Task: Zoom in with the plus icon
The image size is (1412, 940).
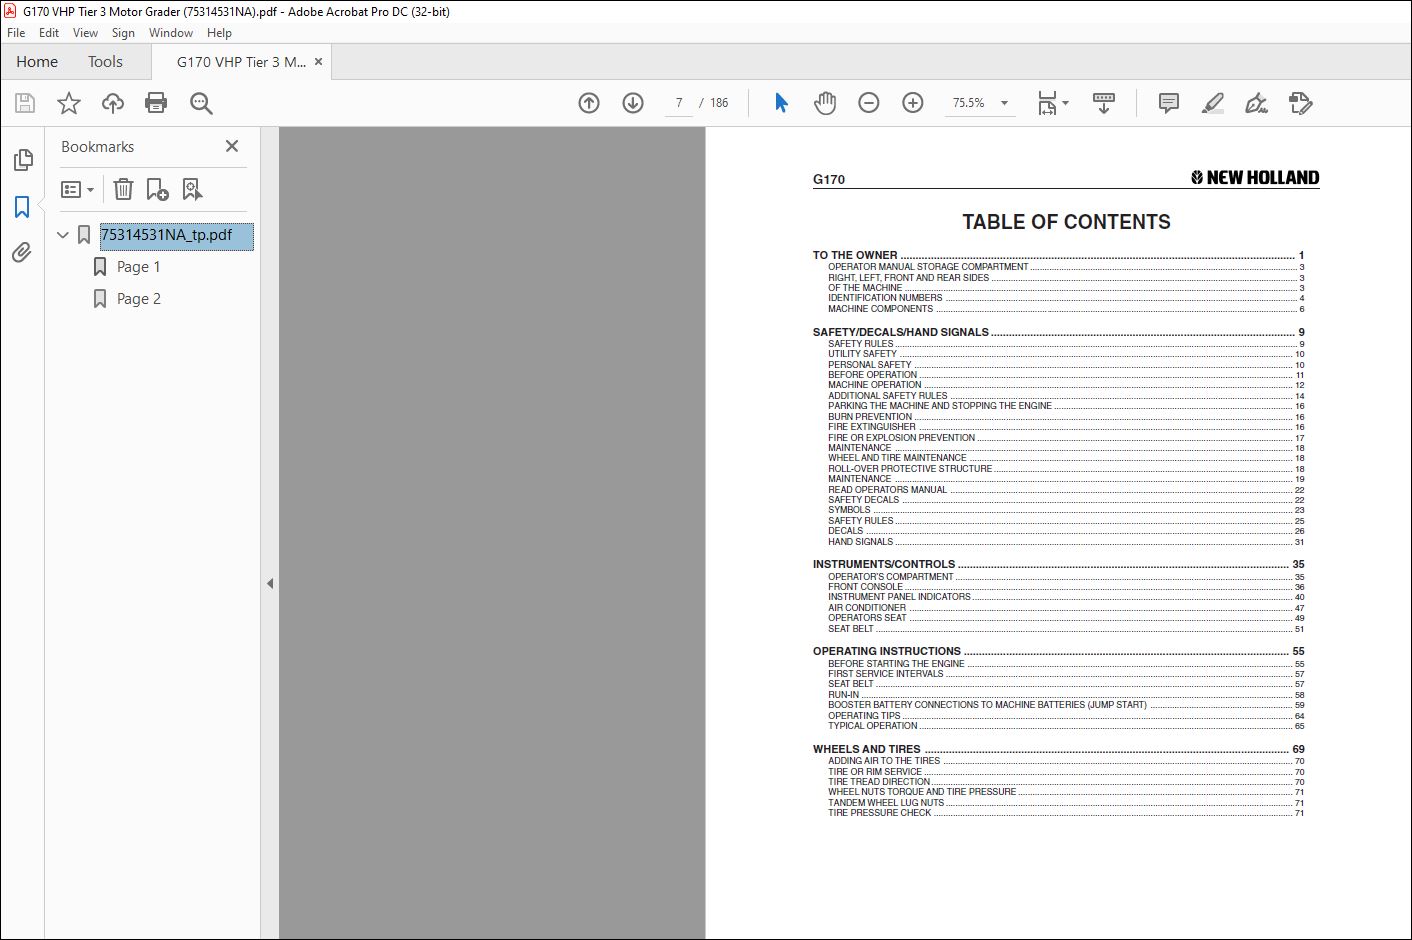Action: point(913,103)
